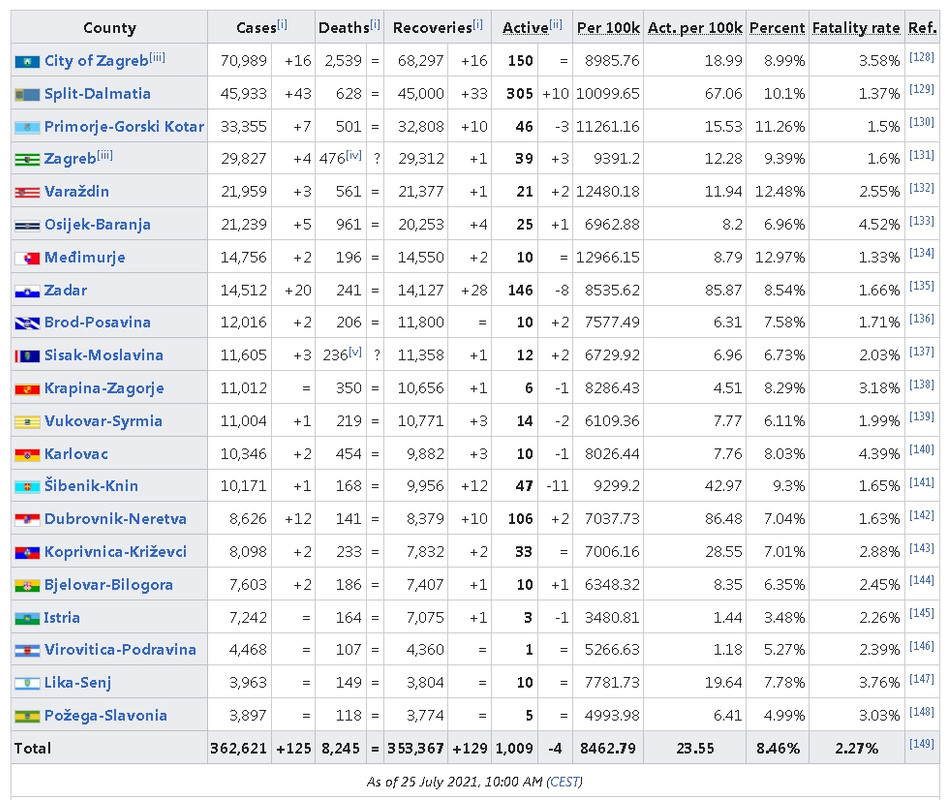
Task: Click the Lika-Senj flag icon
Action: coord(27,684)
